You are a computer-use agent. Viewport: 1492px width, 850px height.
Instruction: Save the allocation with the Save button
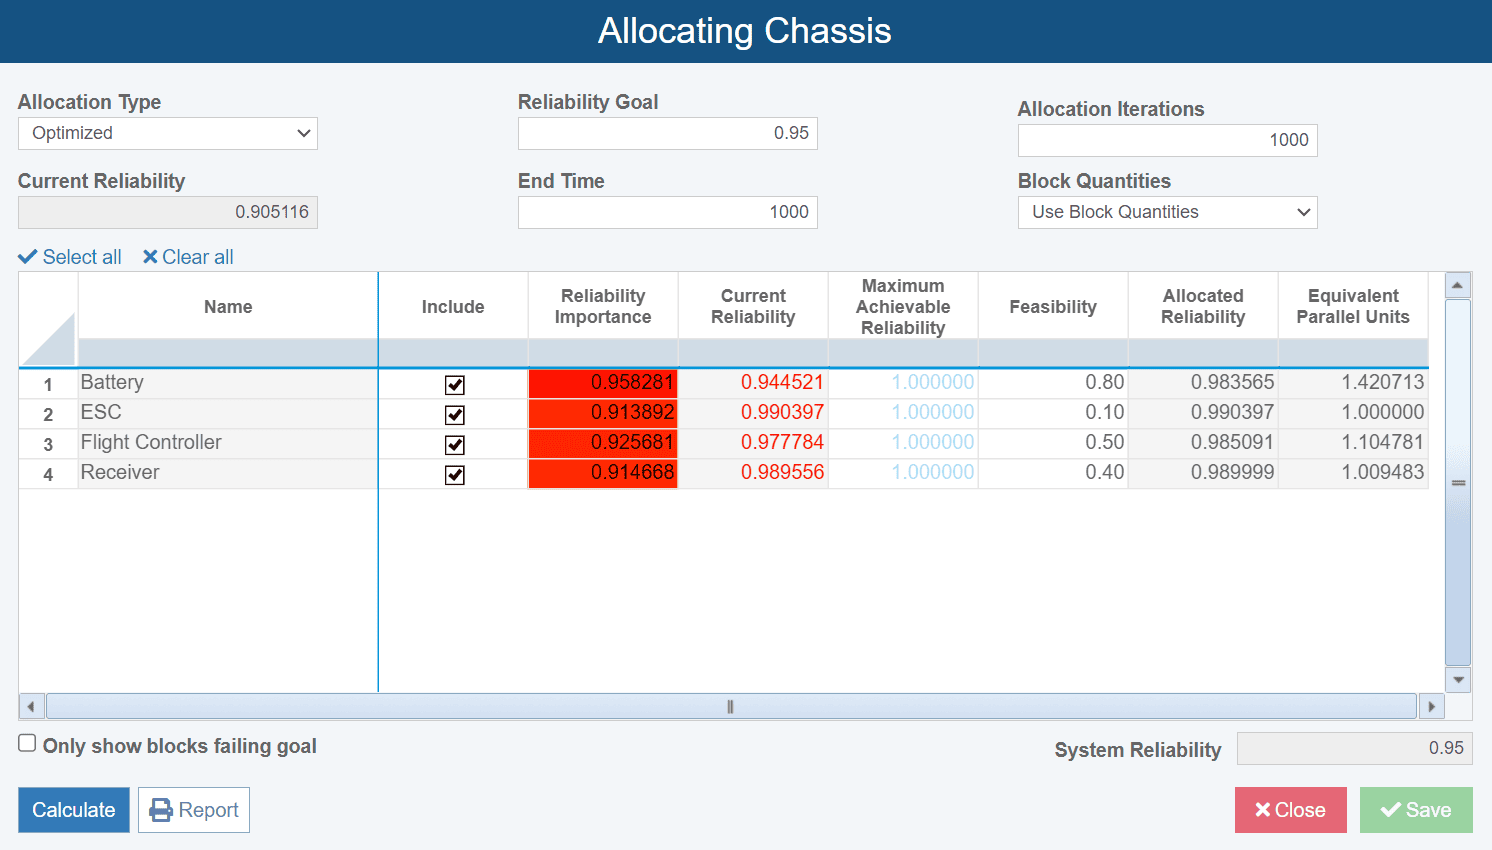[x=1415, y=810]
